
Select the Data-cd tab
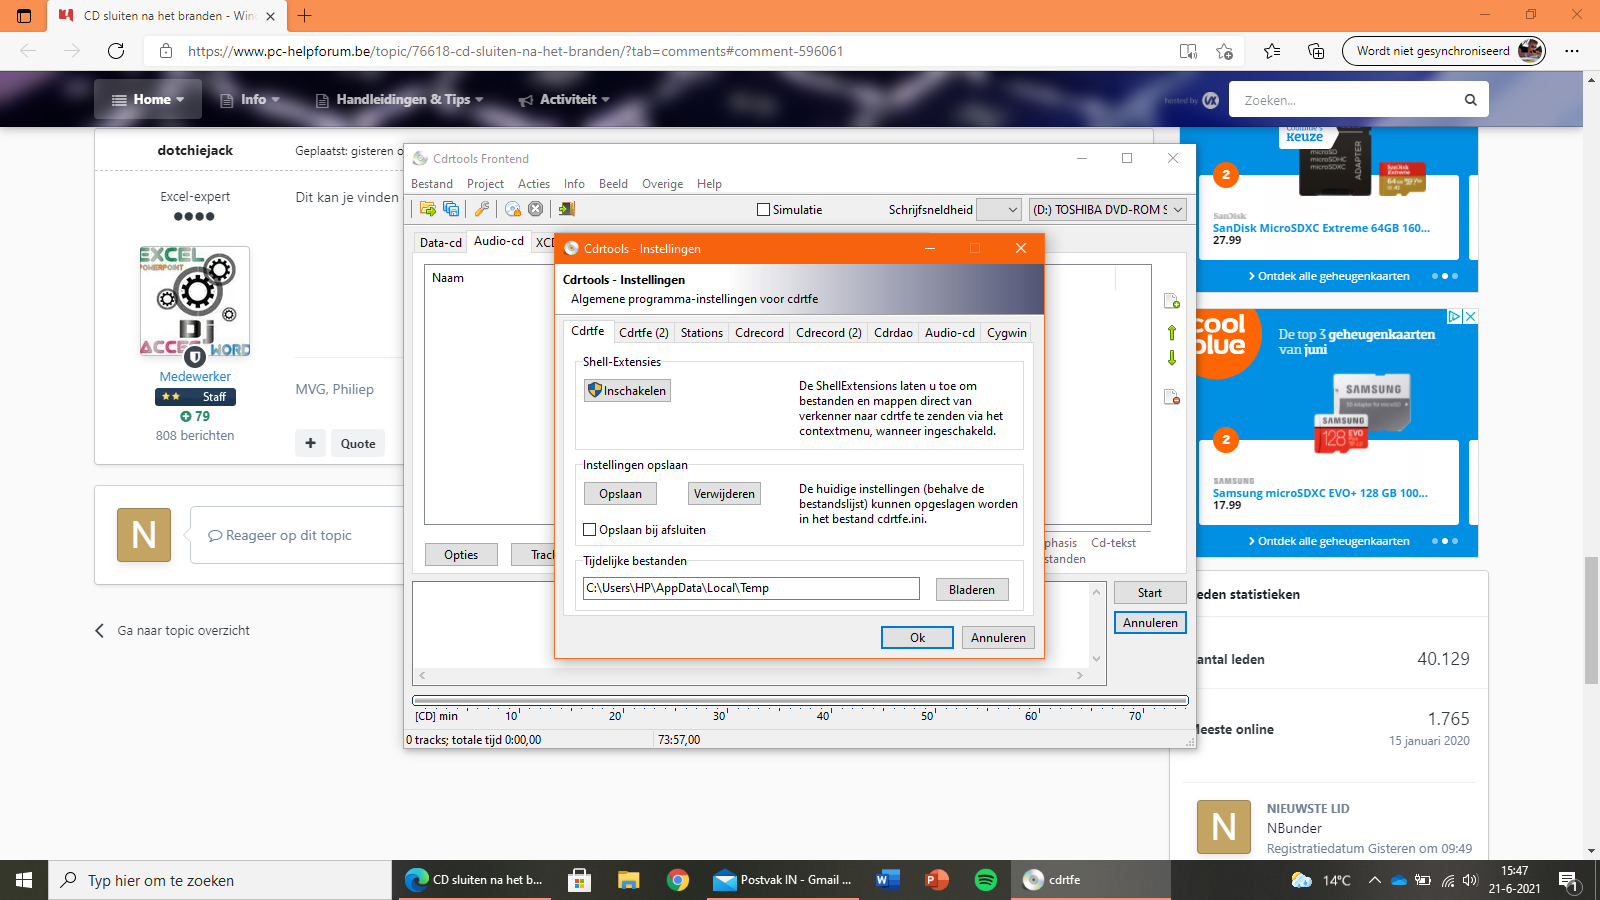click(441, 243)
